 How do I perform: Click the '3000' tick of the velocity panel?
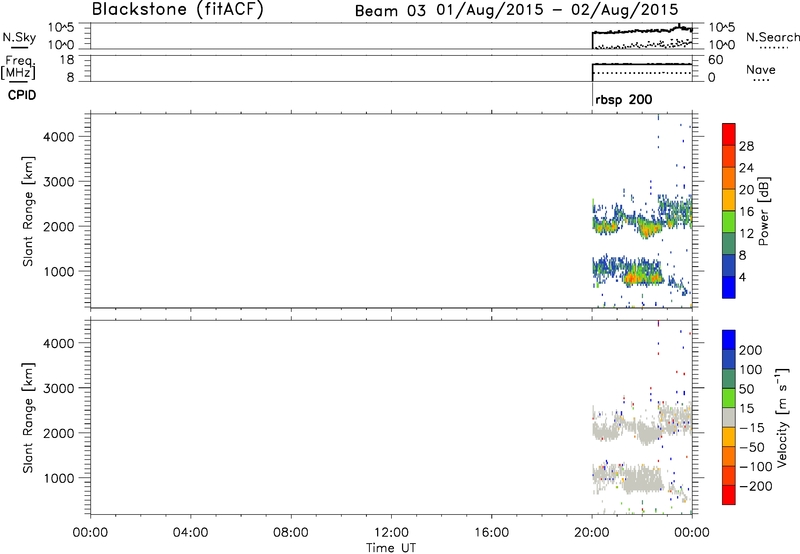coord(59,388)
